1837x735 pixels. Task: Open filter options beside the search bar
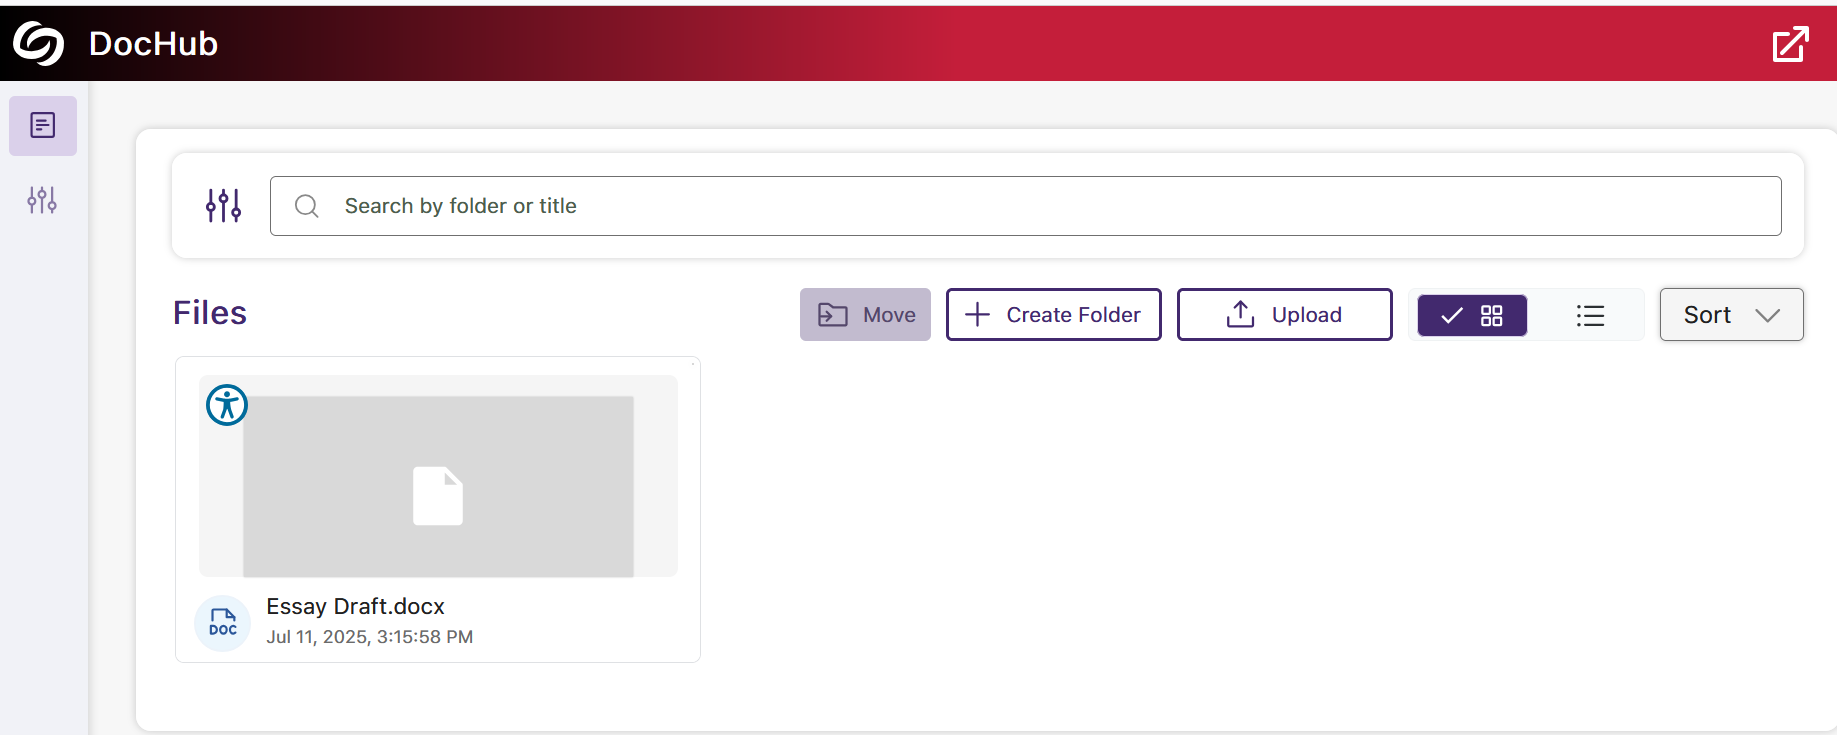click(223, 205)
